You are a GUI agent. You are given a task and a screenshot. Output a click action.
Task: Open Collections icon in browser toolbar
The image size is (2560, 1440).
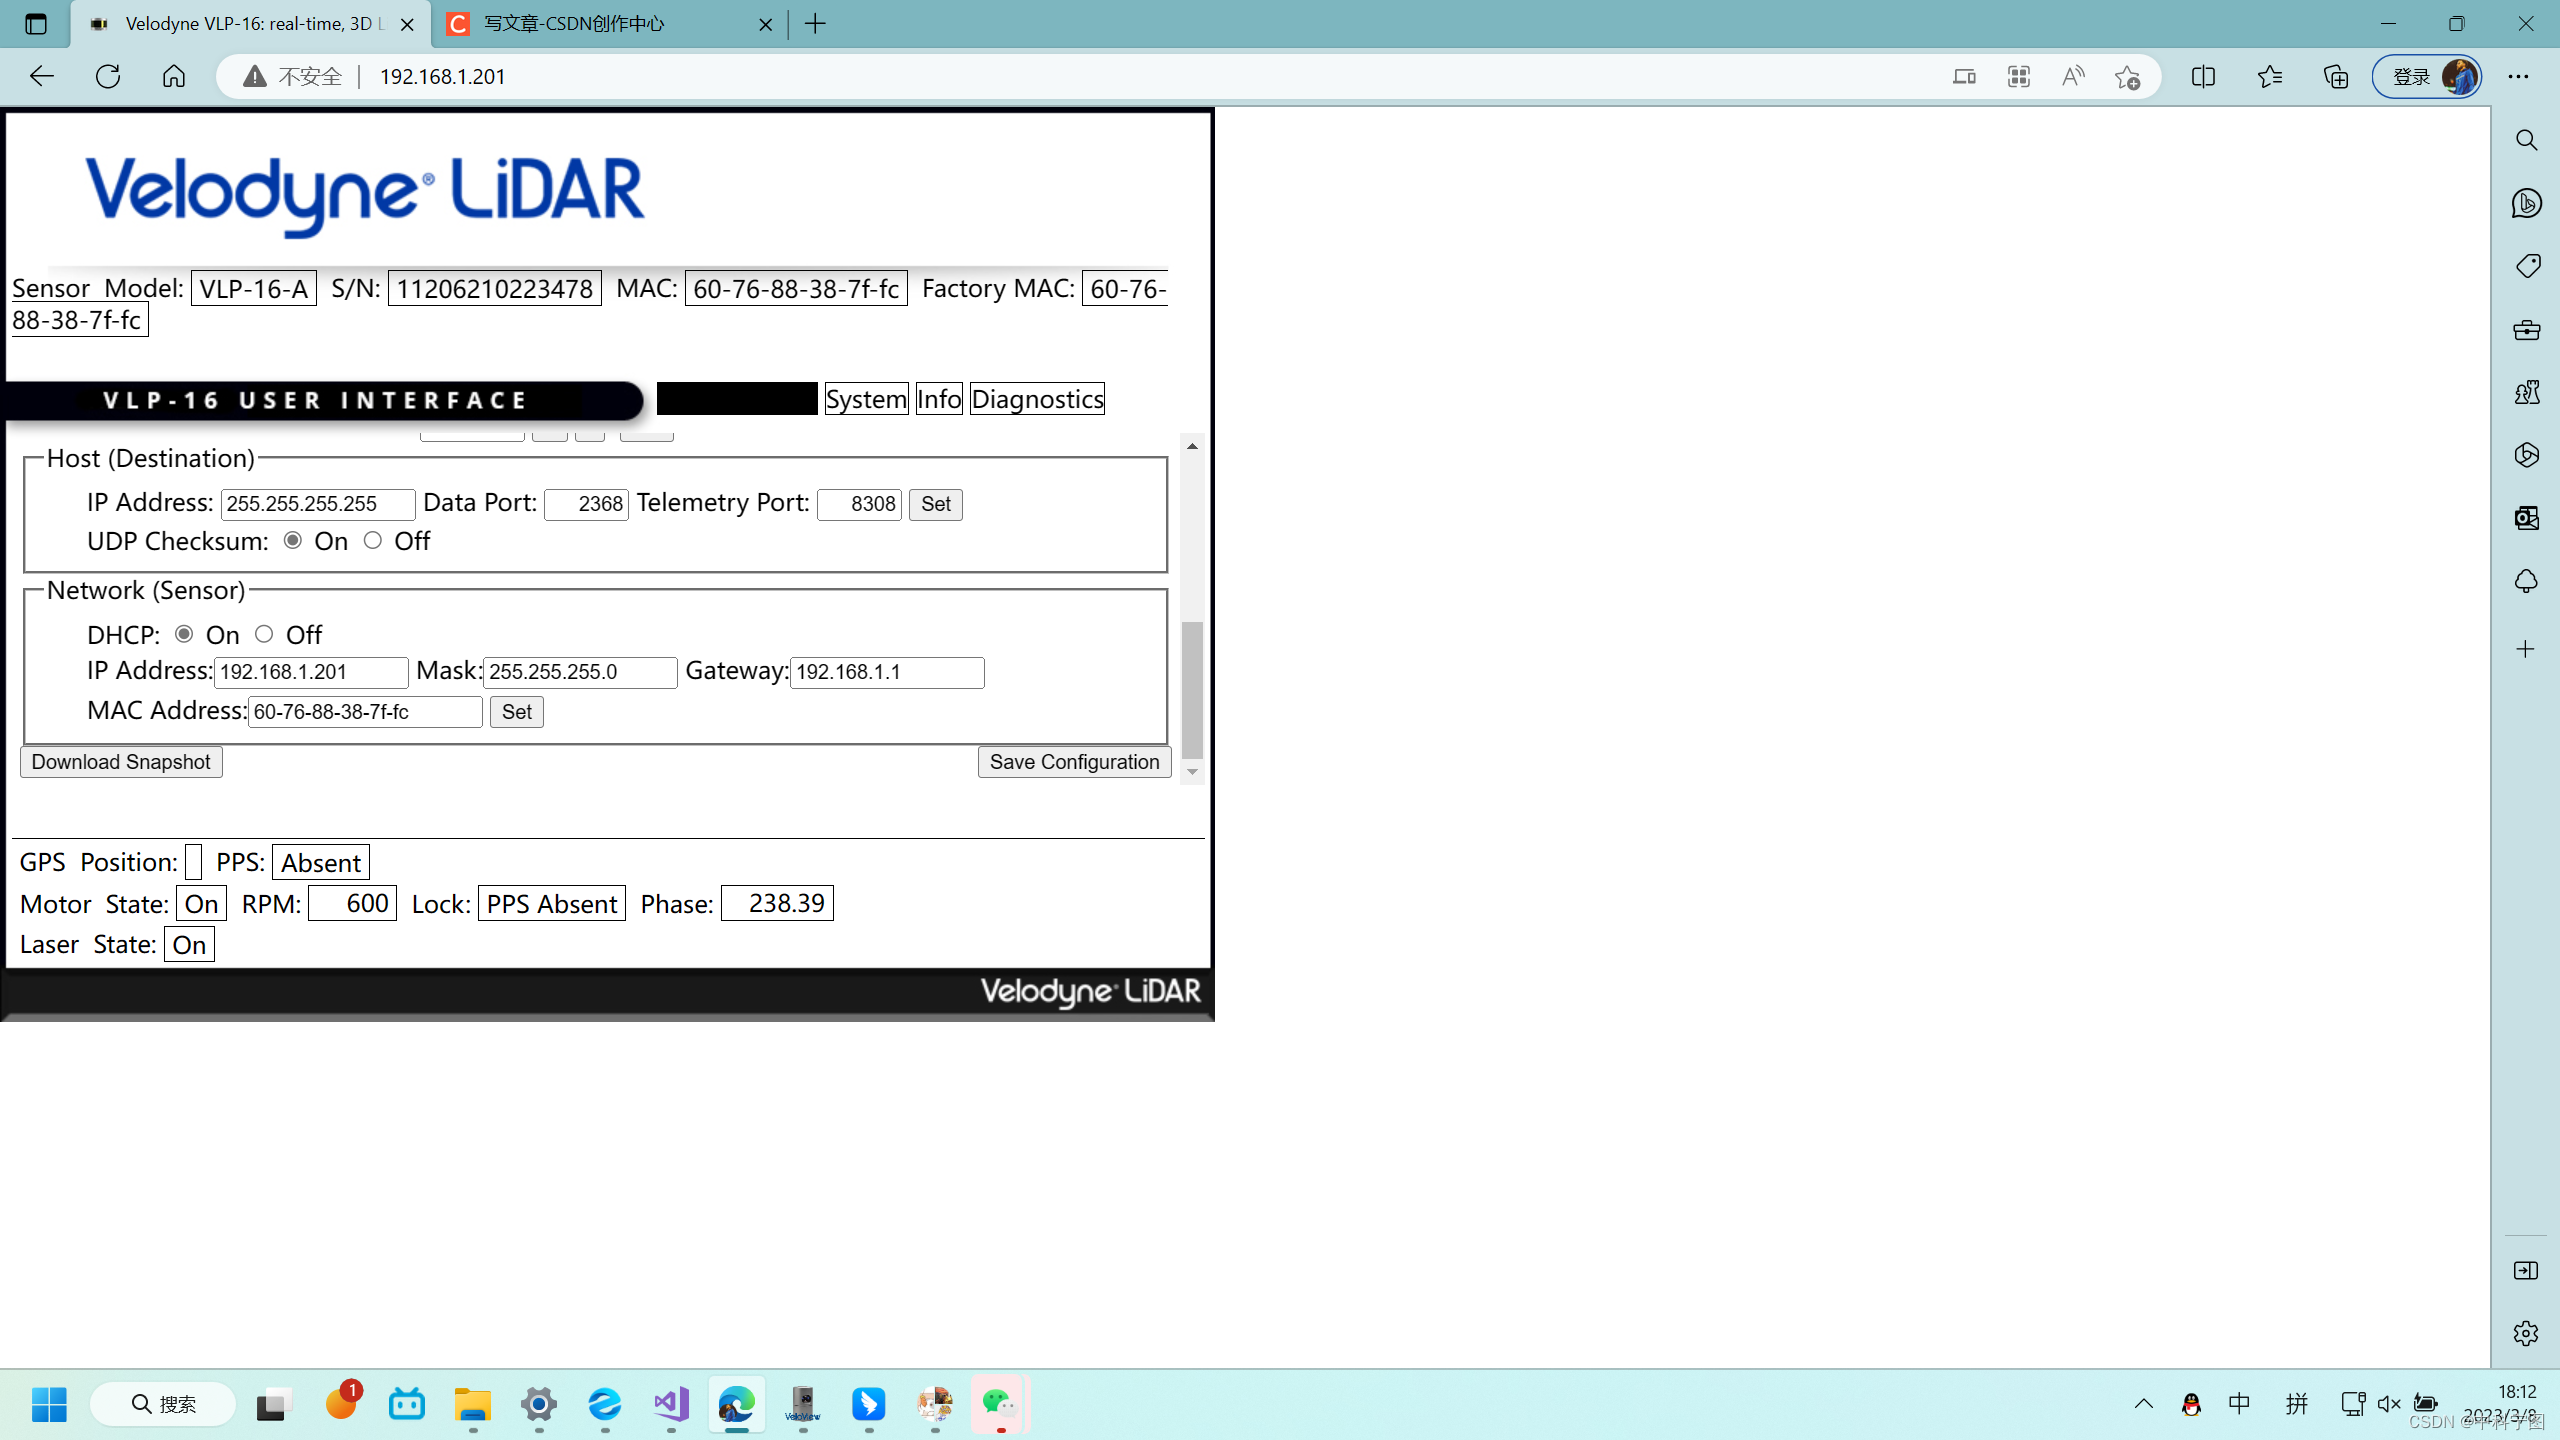pyautogui.click(x=2336, y=76)
